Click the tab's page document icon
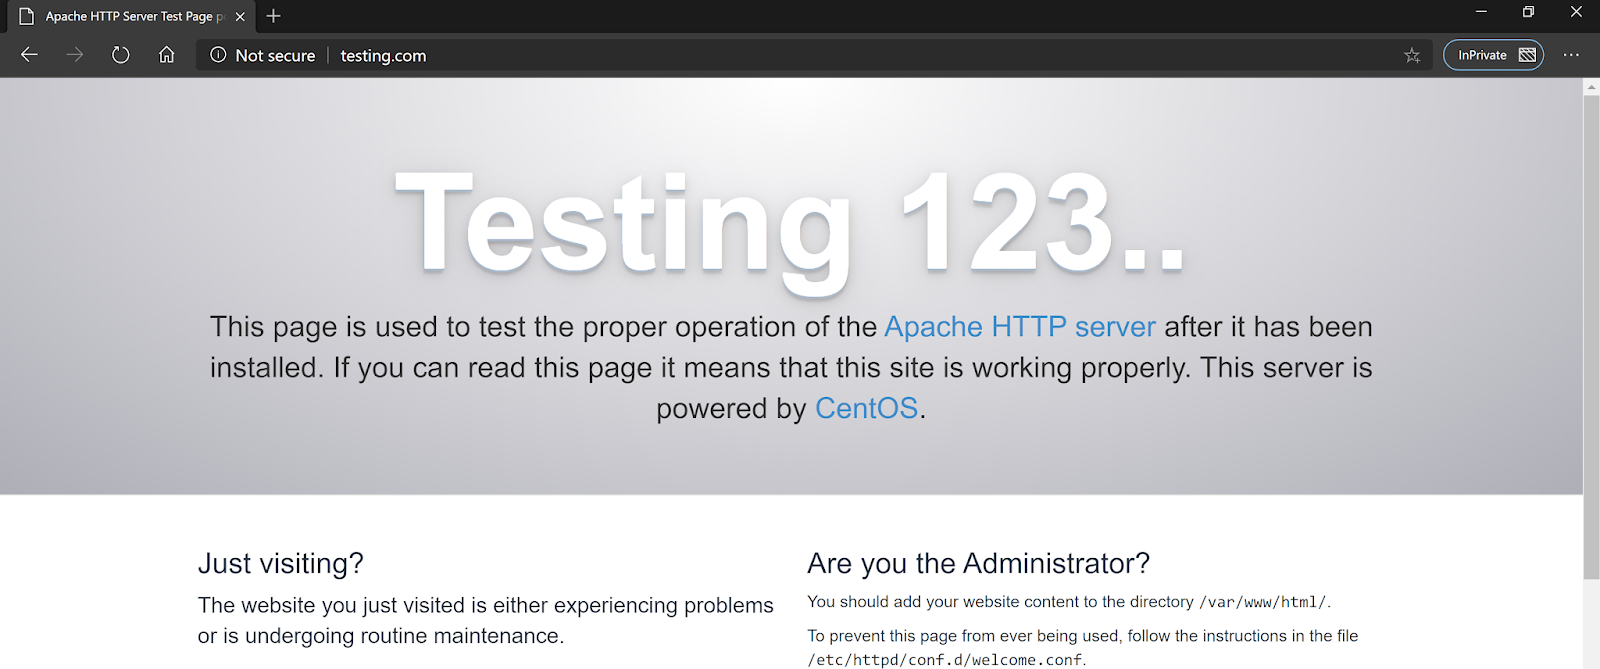 click(27, 16)
